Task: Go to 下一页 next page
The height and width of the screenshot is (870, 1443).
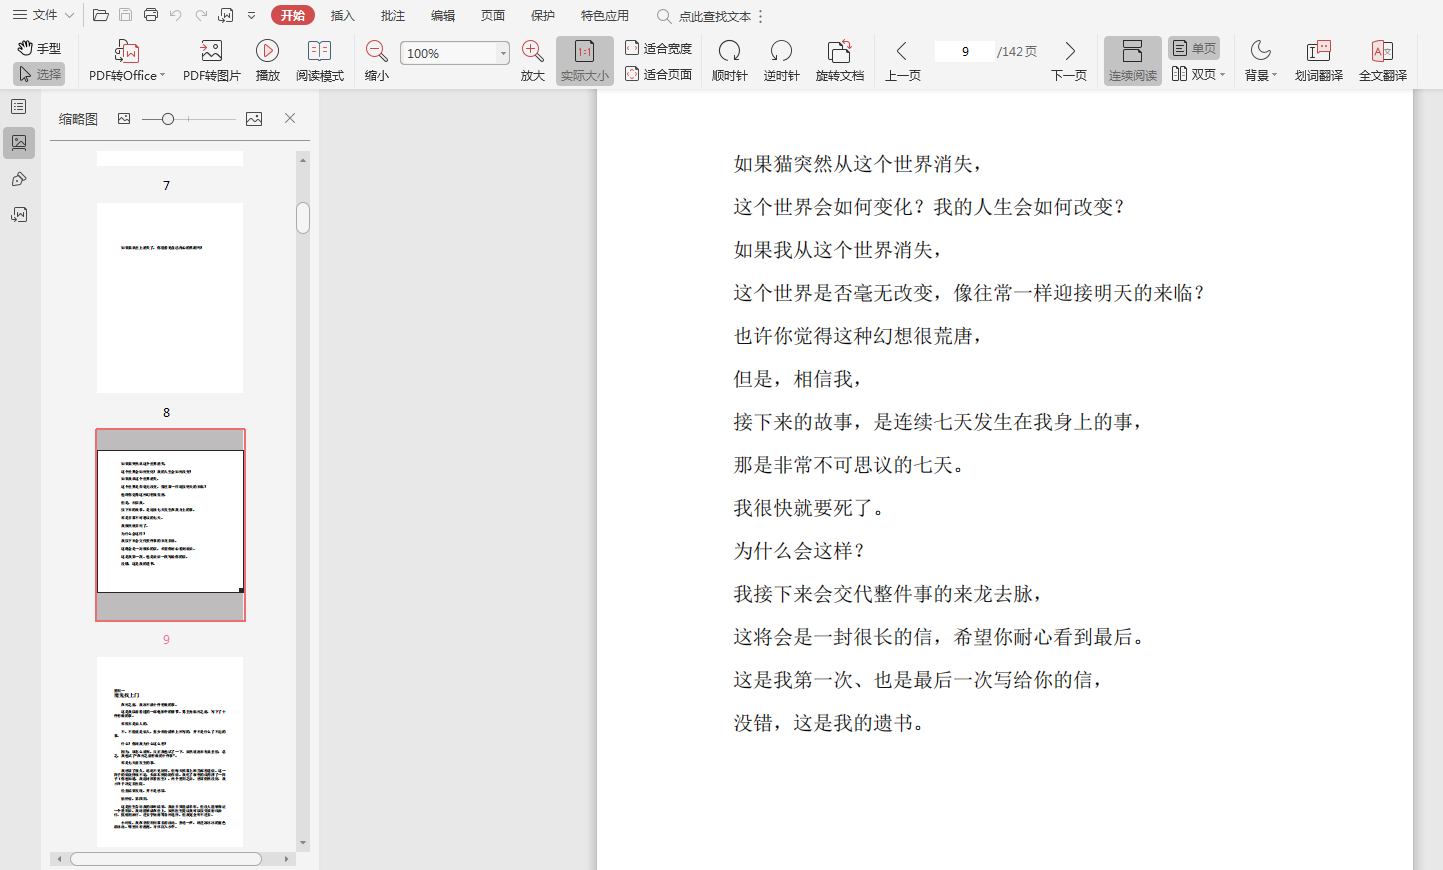Action: [1069, 61]
